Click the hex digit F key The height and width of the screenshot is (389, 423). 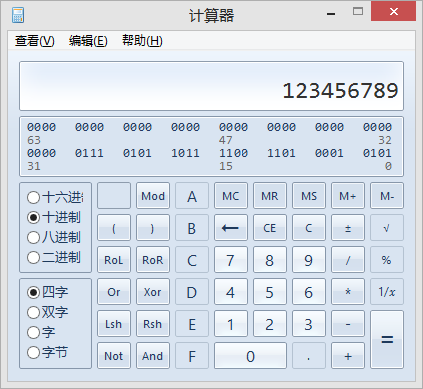pos(192,356)
